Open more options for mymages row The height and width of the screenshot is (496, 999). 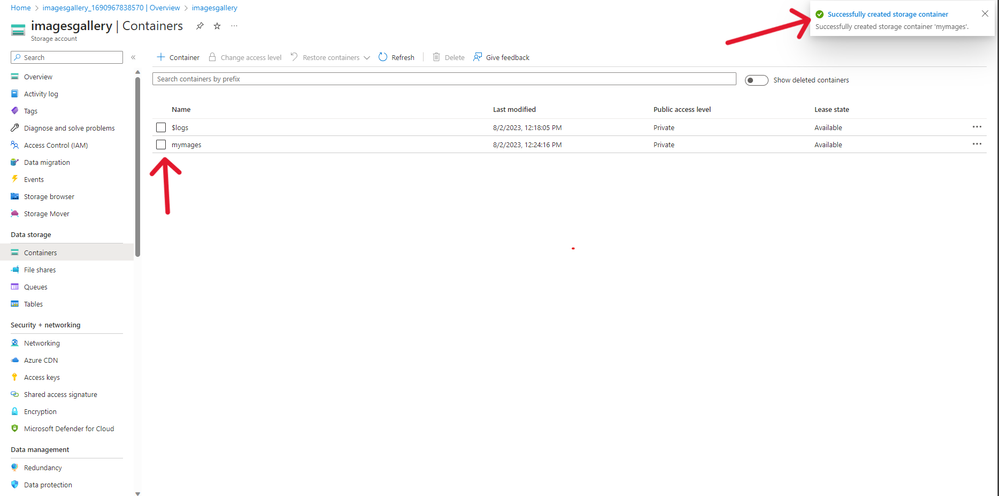pyautogui.click(x=977, y=145)
